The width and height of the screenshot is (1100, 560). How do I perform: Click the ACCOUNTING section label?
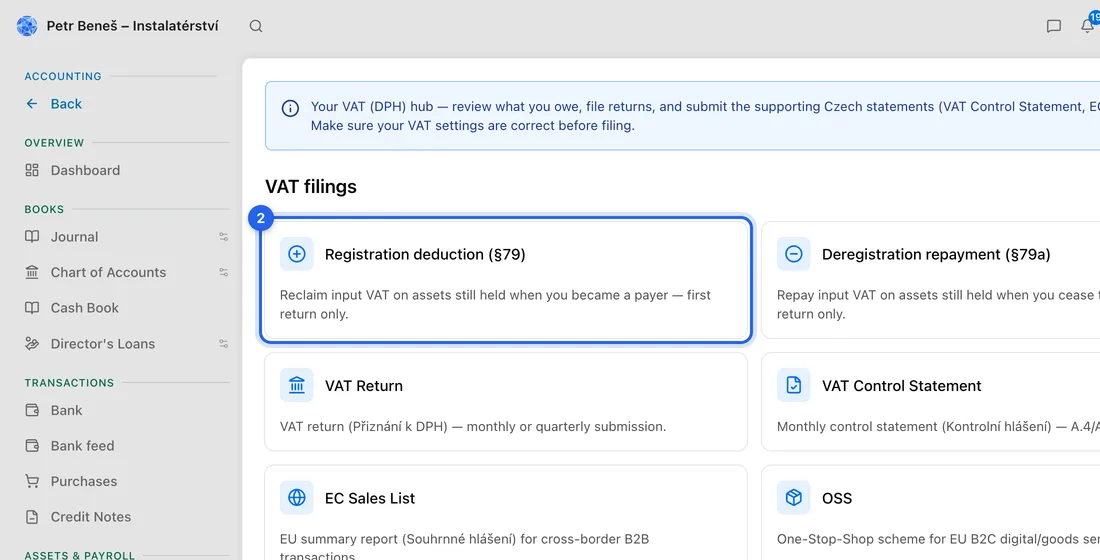[63, 76]
